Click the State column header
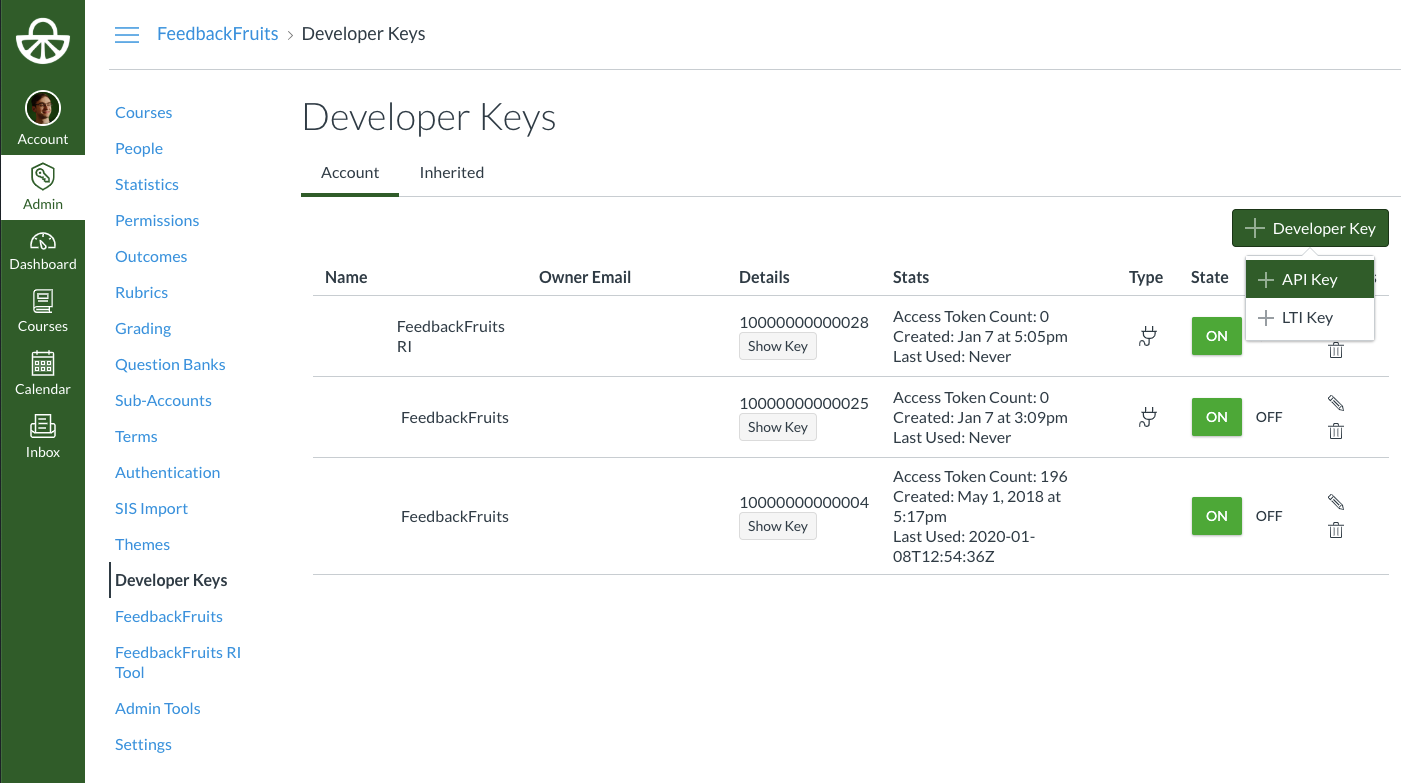This screenshot has height=783, width=1421. (1210, 277)
